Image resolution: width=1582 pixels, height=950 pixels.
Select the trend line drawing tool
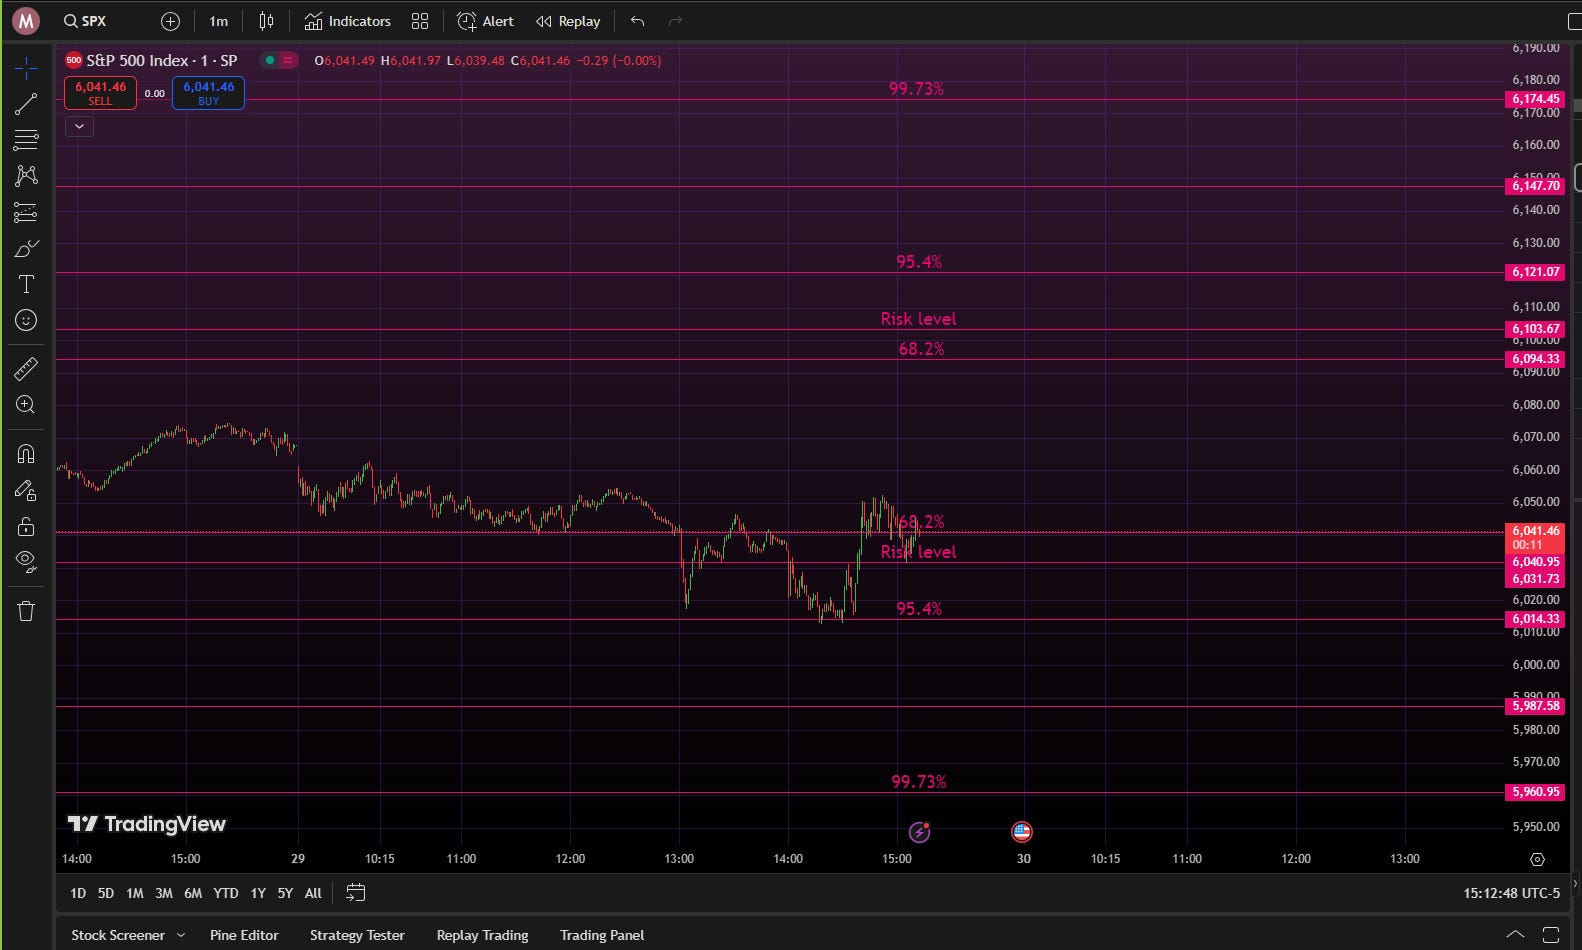click(26, 104)
